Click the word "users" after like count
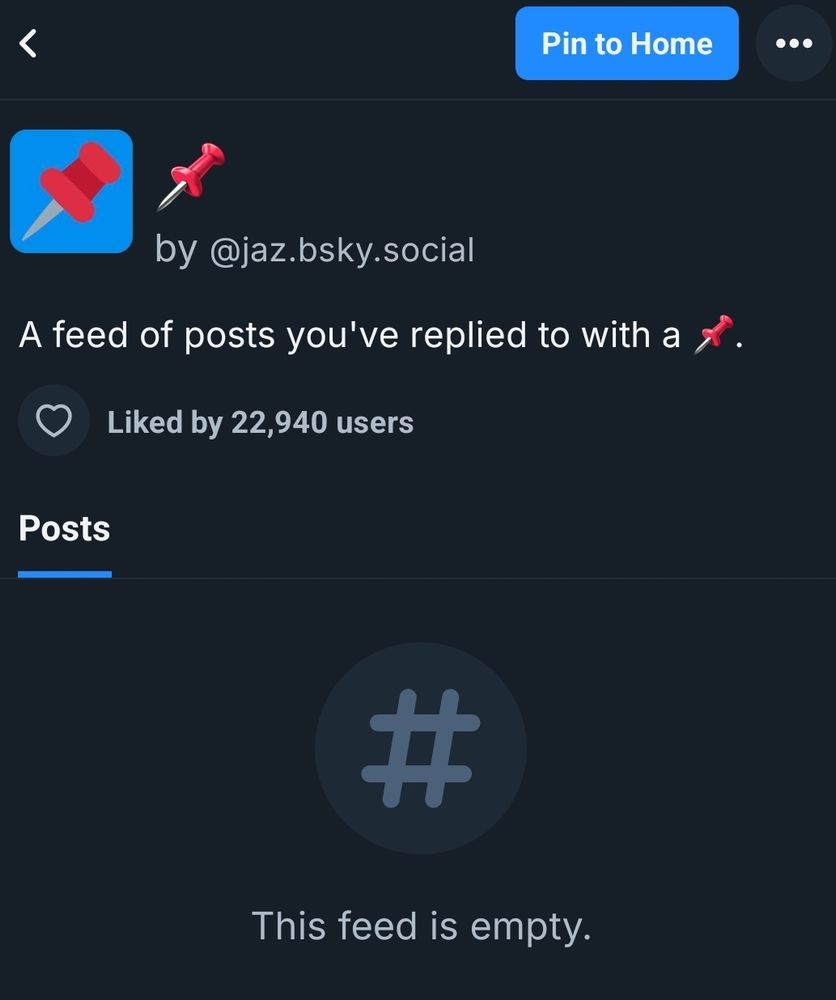The height and width of the screenshot is (1000, 836). click(x=375, y=423)
